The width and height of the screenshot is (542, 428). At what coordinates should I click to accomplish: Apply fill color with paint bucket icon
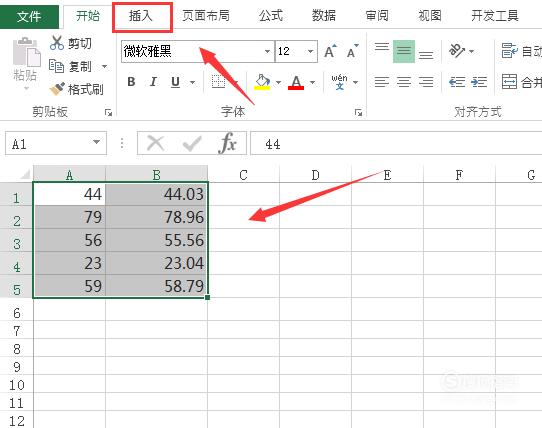(x=262, y=82)
